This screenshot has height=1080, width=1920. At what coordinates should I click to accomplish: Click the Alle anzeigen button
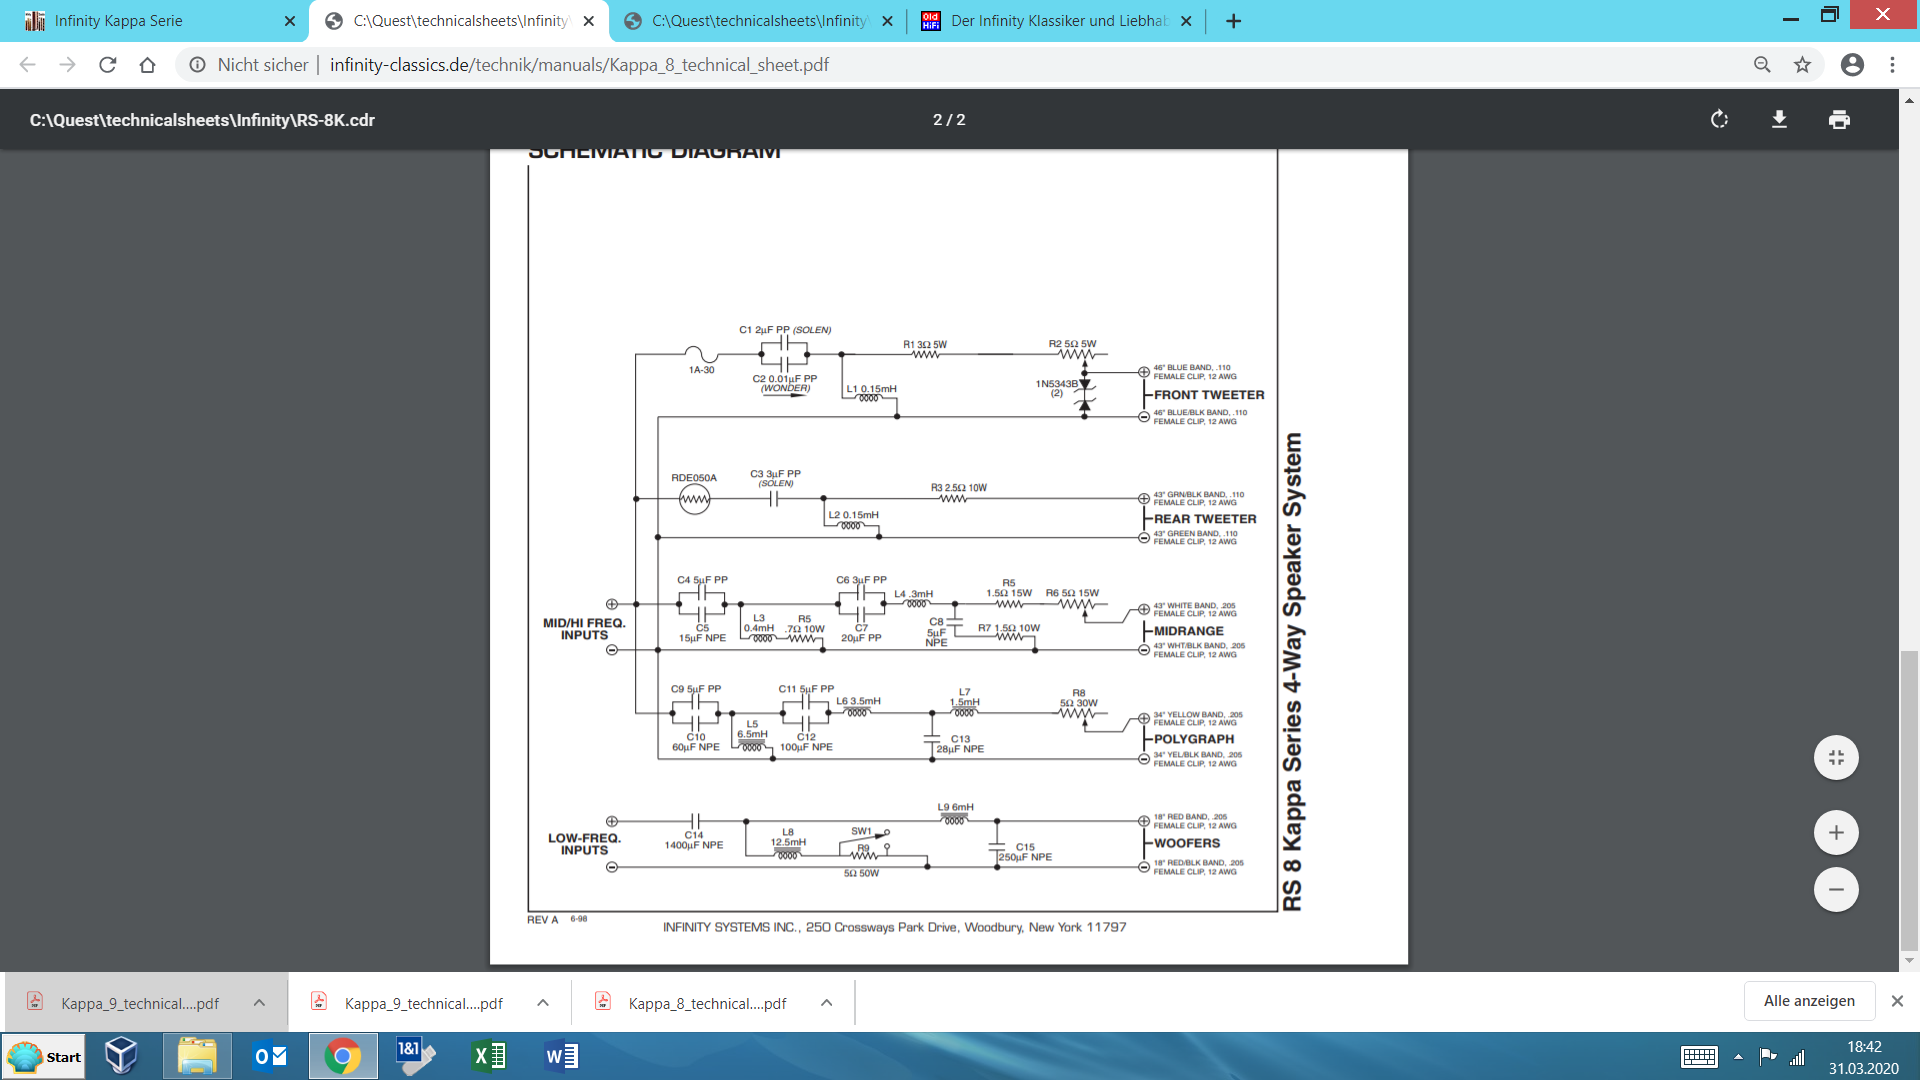coord(1808,1001)
